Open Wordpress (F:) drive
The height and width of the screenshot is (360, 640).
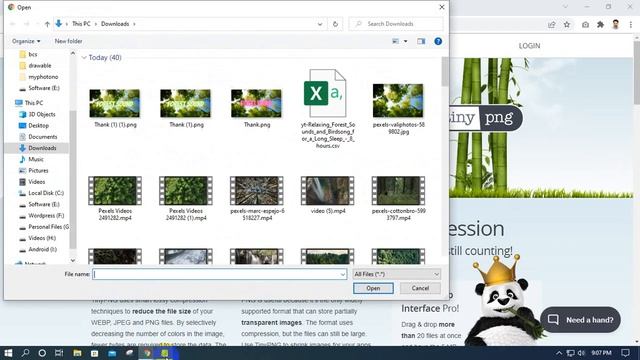click(x=46, y=216)
